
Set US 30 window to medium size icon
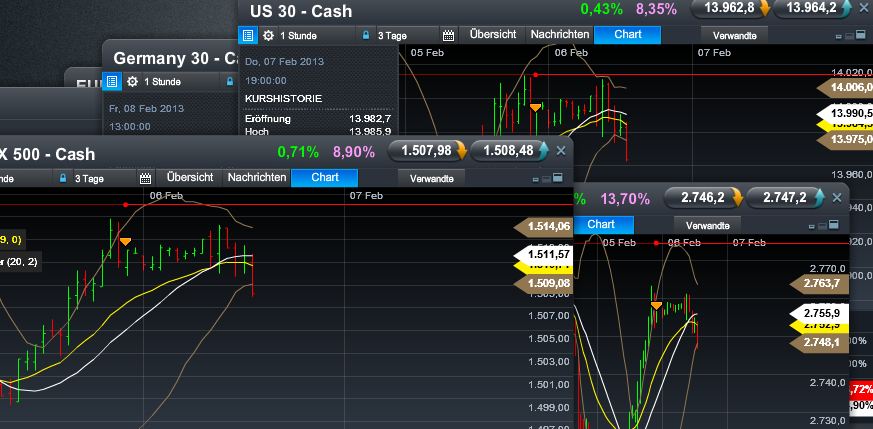tap(849, 36)
